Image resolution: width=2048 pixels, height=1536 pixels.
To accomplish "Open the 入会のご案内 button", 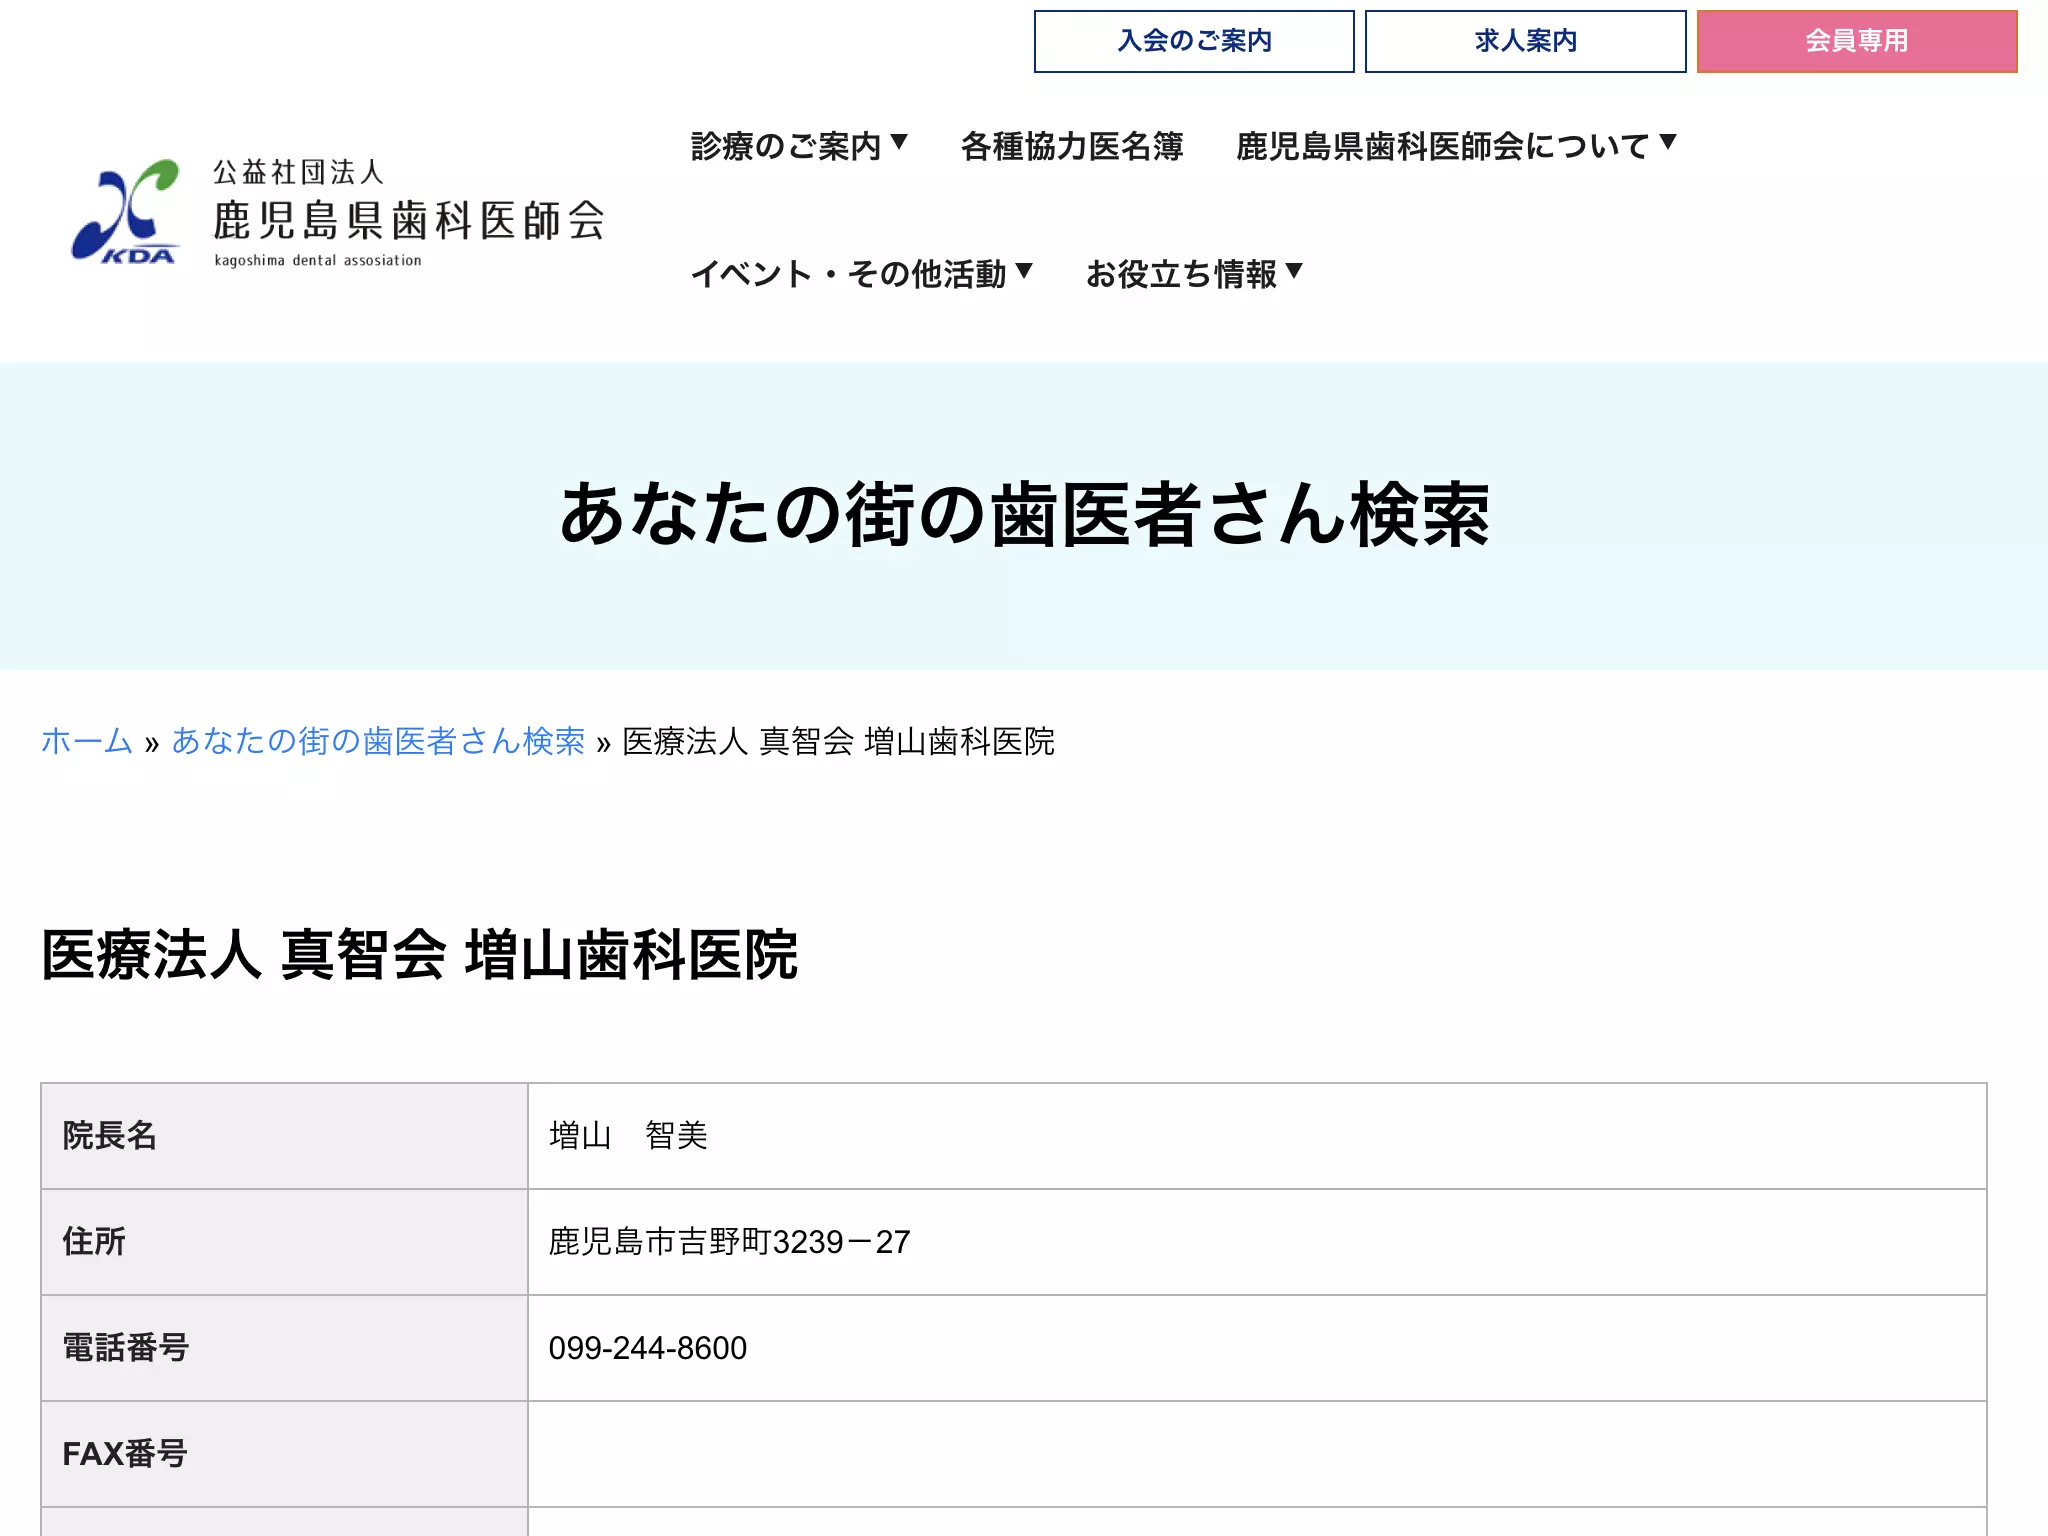I will coord(1194,41).
